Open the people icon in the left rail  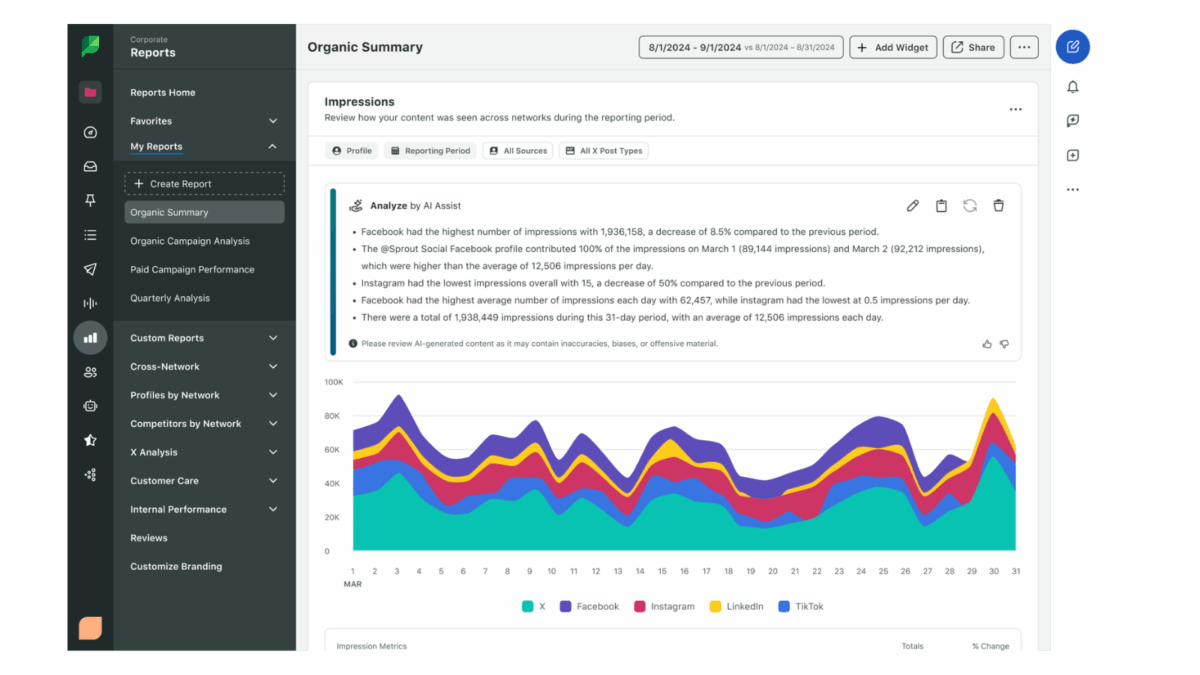point(90,372)
